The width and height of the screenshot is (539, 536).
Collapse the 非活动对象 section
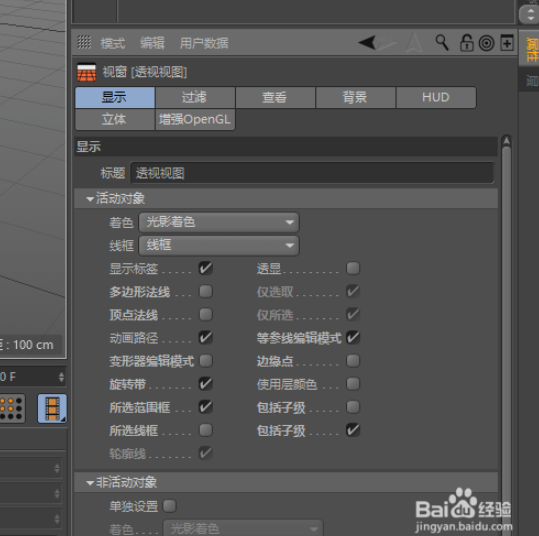pos(90,483)
